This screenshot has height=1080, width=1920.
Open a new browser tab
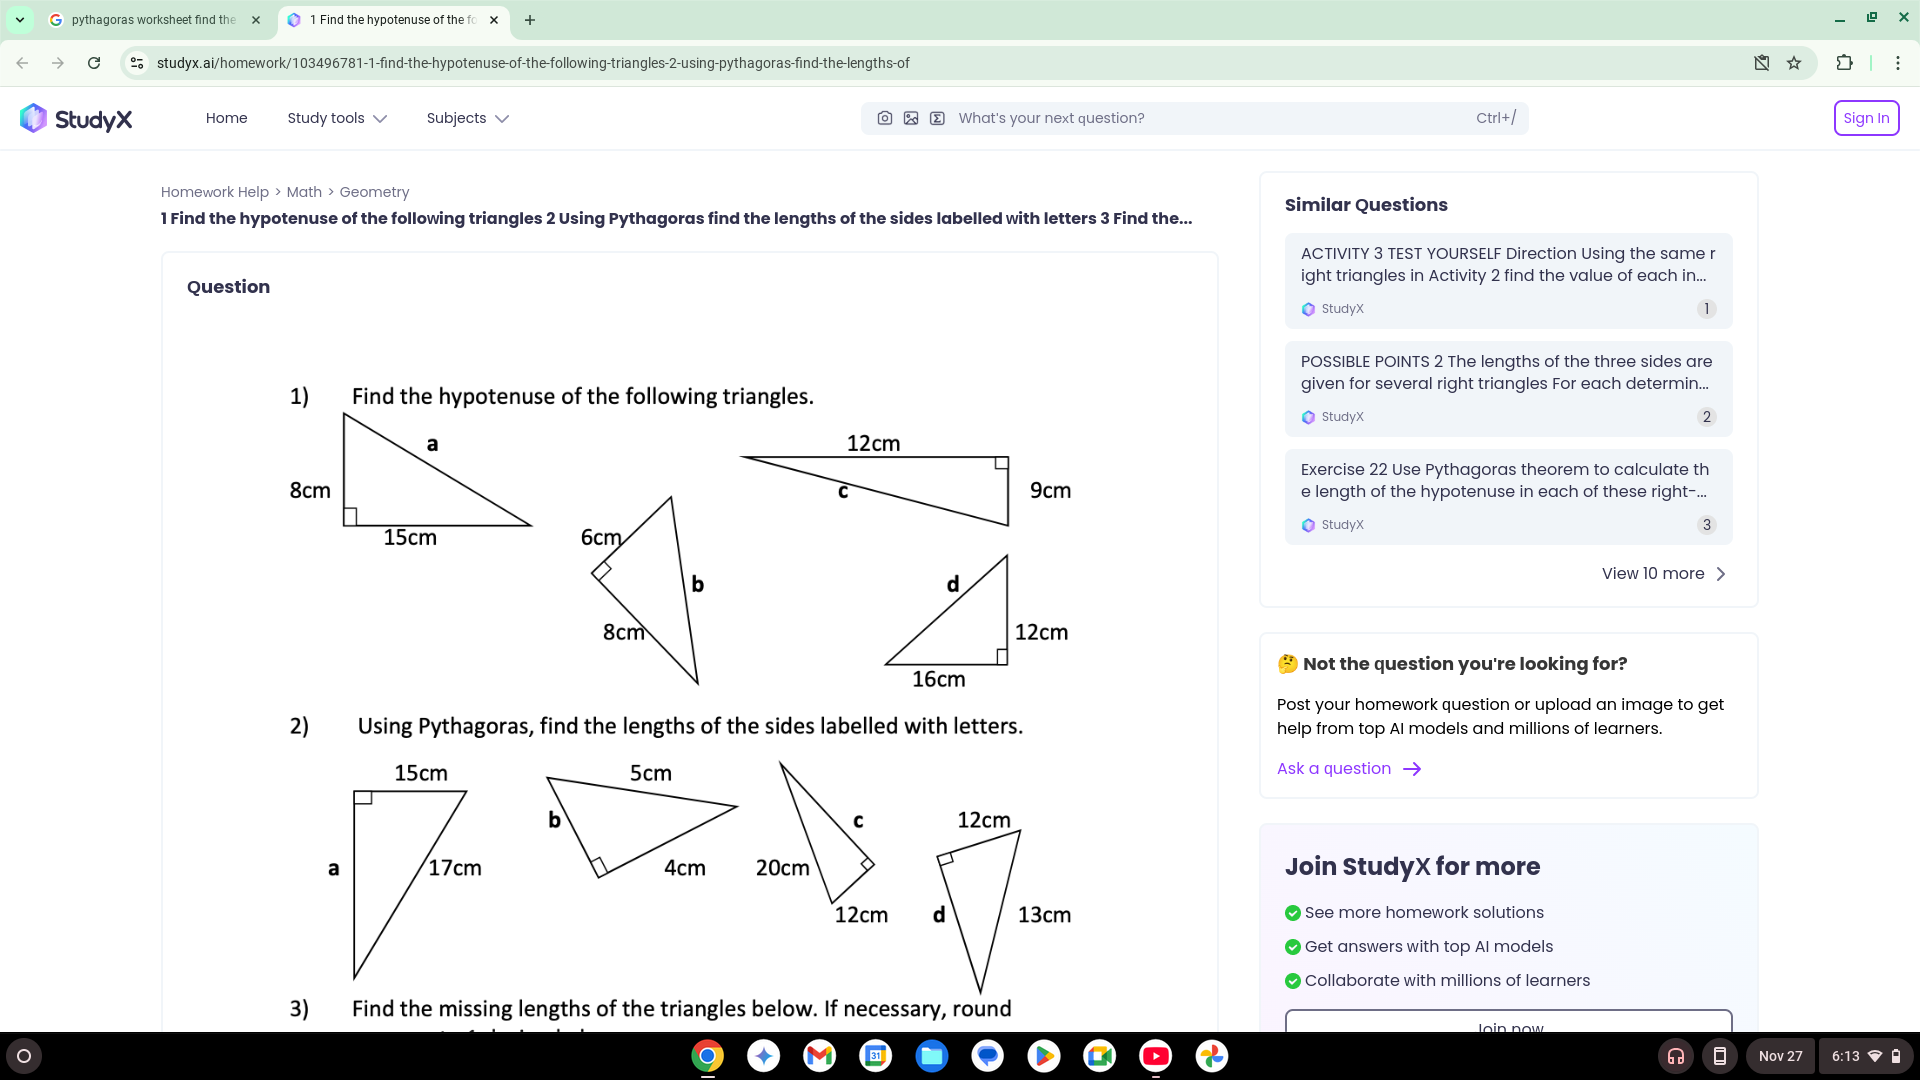click(530, 20)
